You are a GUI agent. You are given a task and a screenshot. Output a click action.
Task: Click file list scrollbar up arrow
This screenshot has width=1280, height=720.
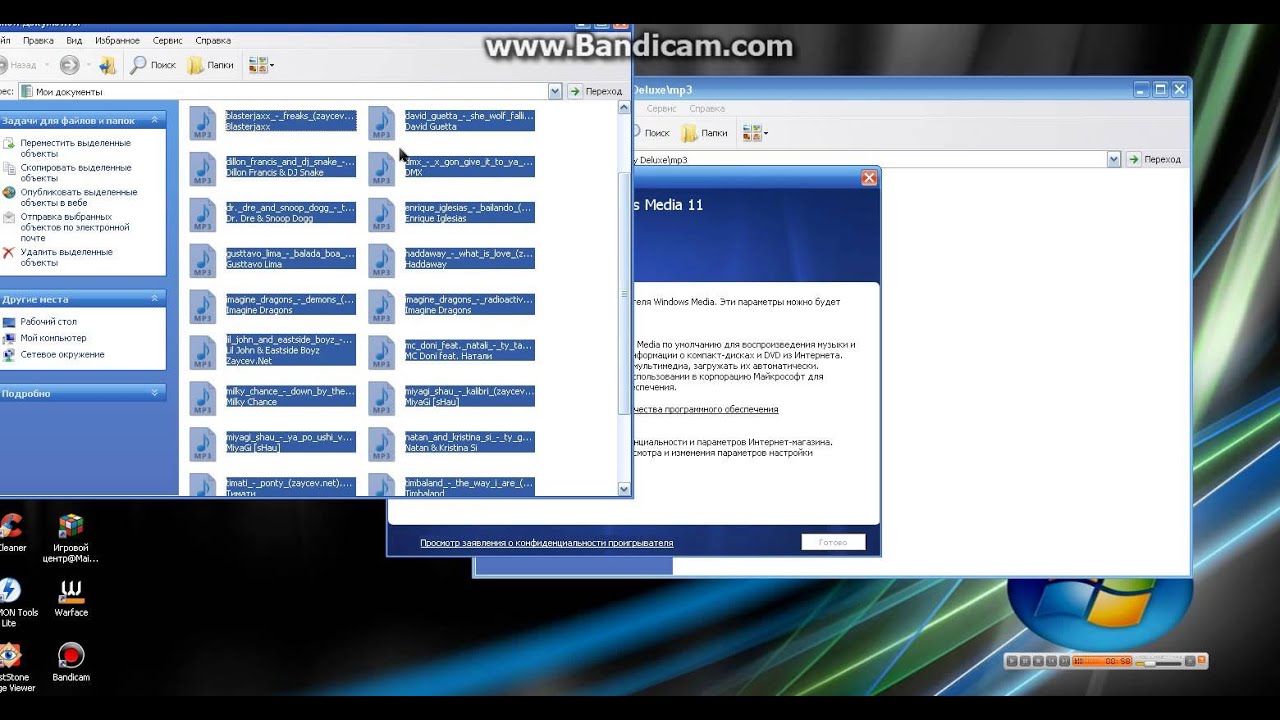(625, 108)
